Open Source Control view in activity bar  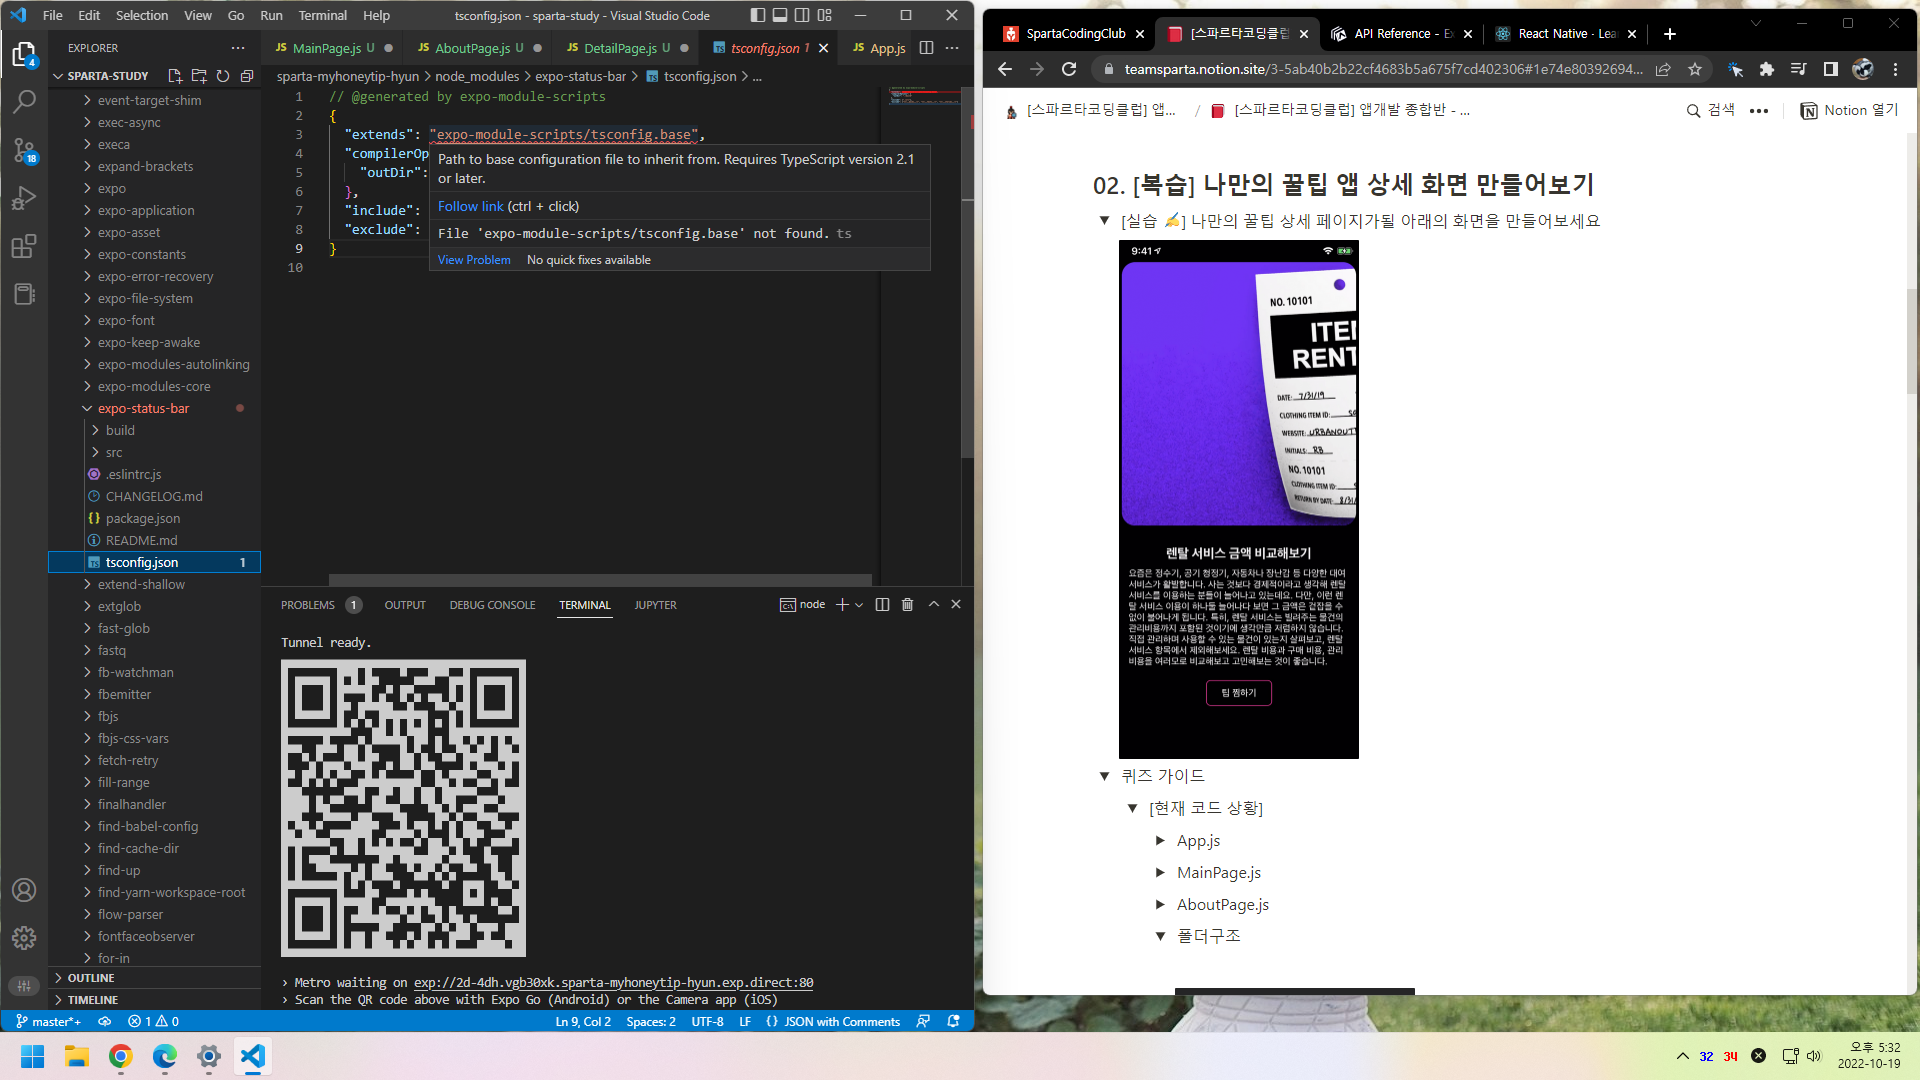tap(24, 150)
